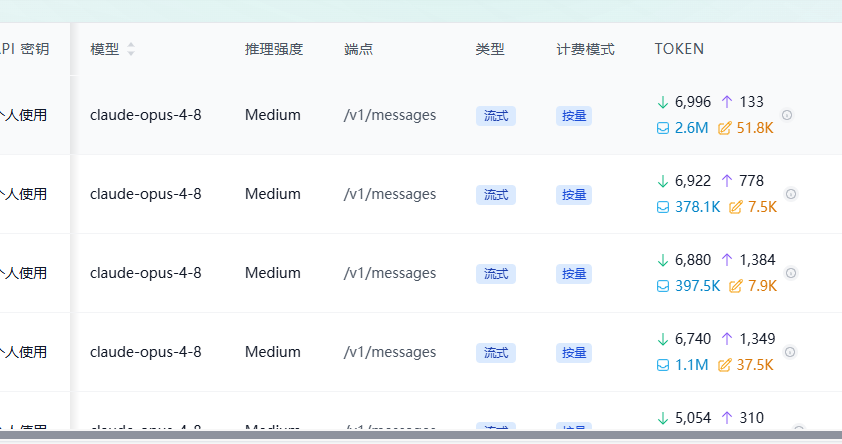Viewport: 842px width, 444px height.
Task: Click the 推理强度 column header
Action: 274,49
